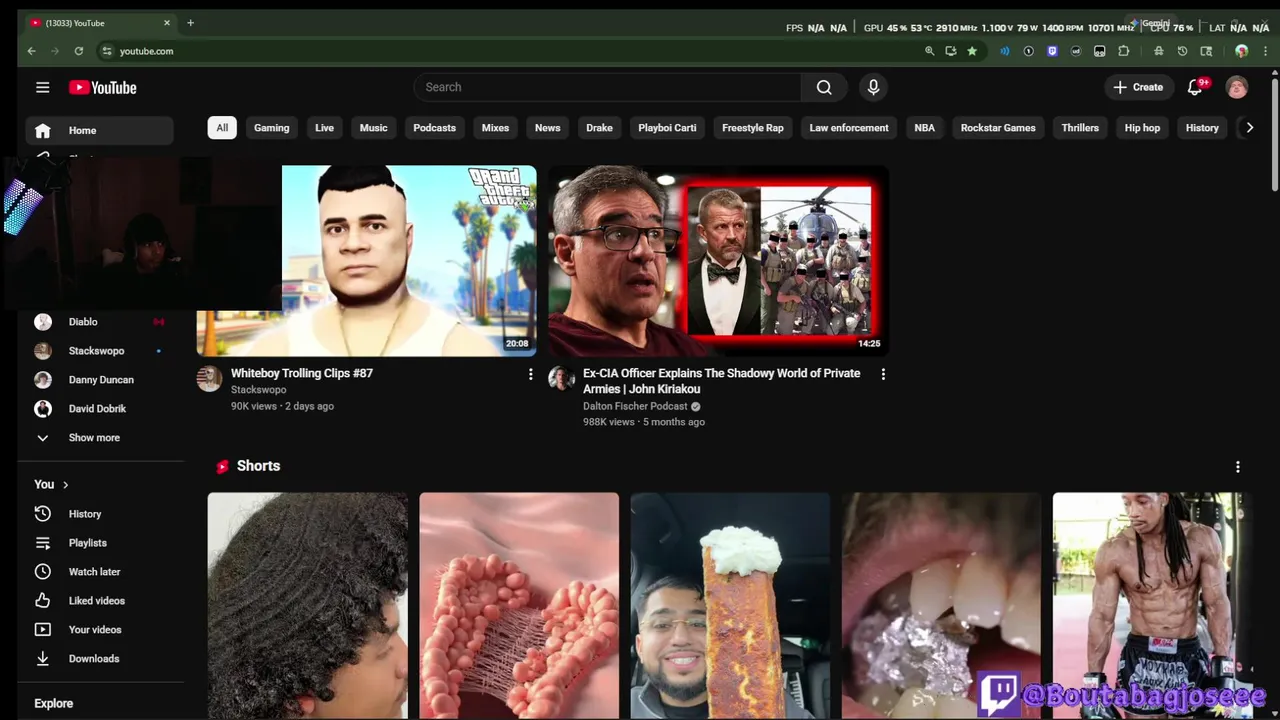The height and width of the screenshot is (720, 1280).
Task: Click the search magnifier button
Action: (824, 87)
